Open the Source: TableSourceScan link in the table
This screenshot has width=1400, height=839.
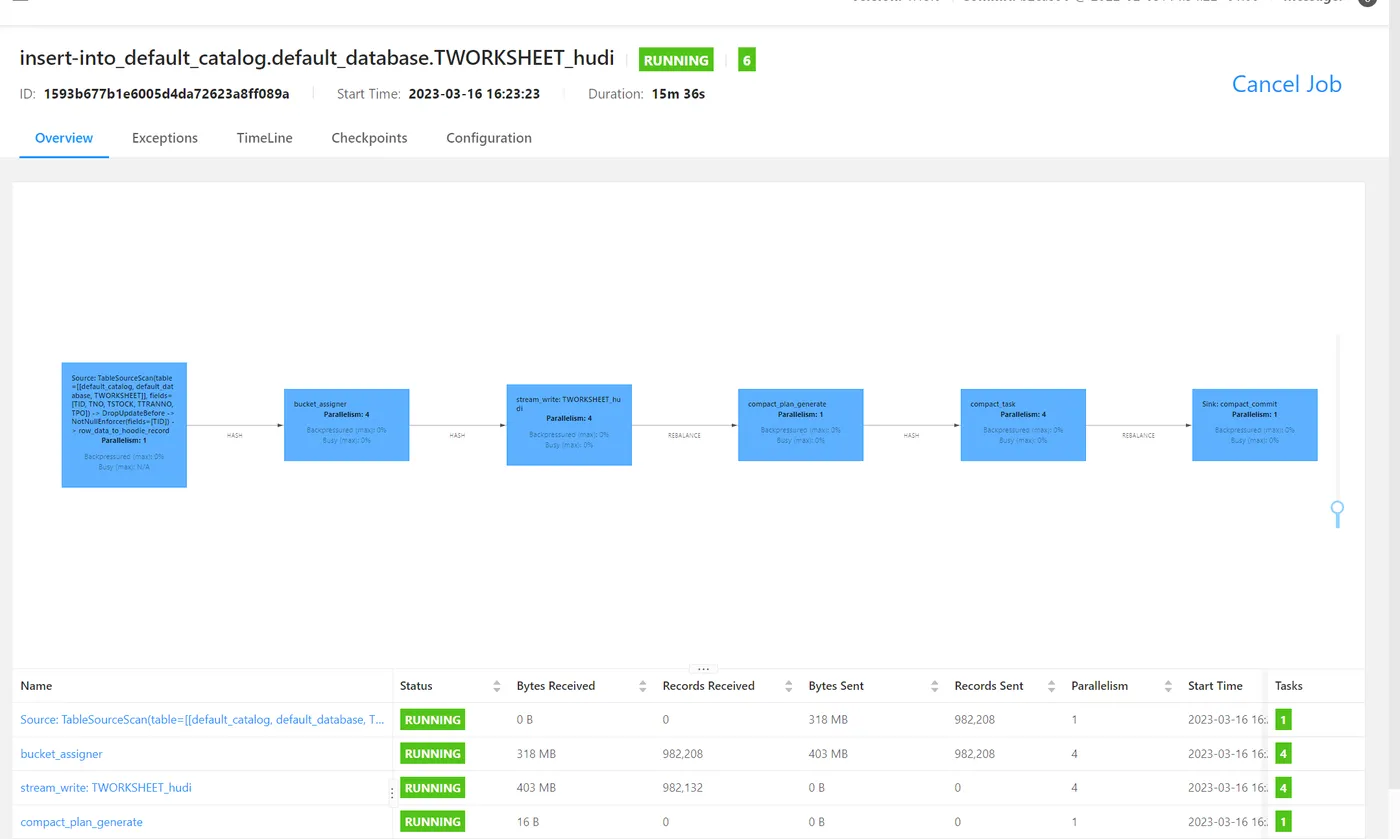coord(202,720)
